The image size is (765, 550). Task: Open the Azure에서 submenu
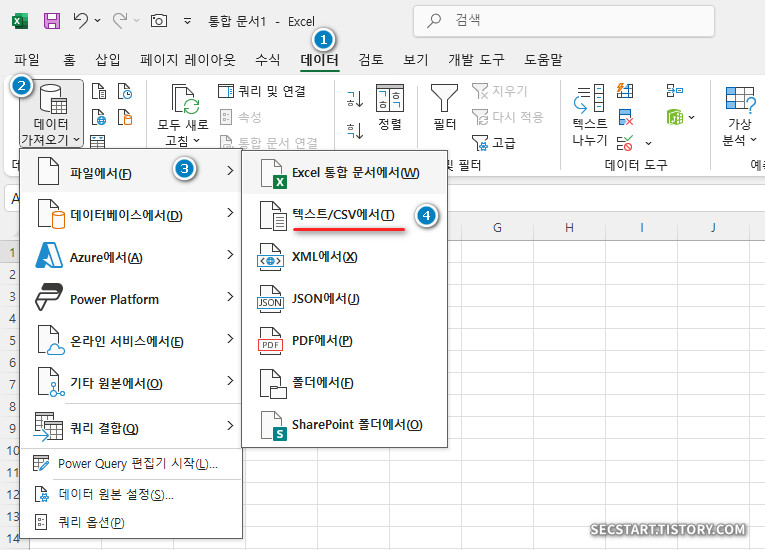point(131,256)
